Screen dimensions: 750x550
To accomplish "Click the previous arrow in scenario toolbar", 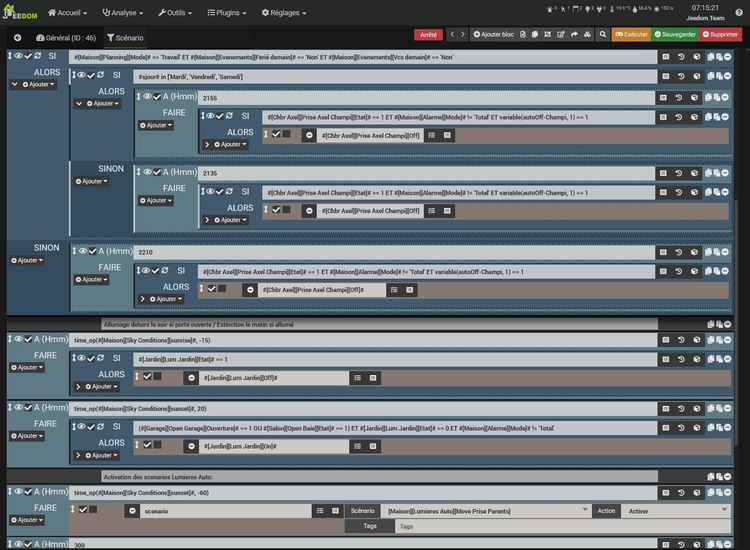I will pos(451,34).
